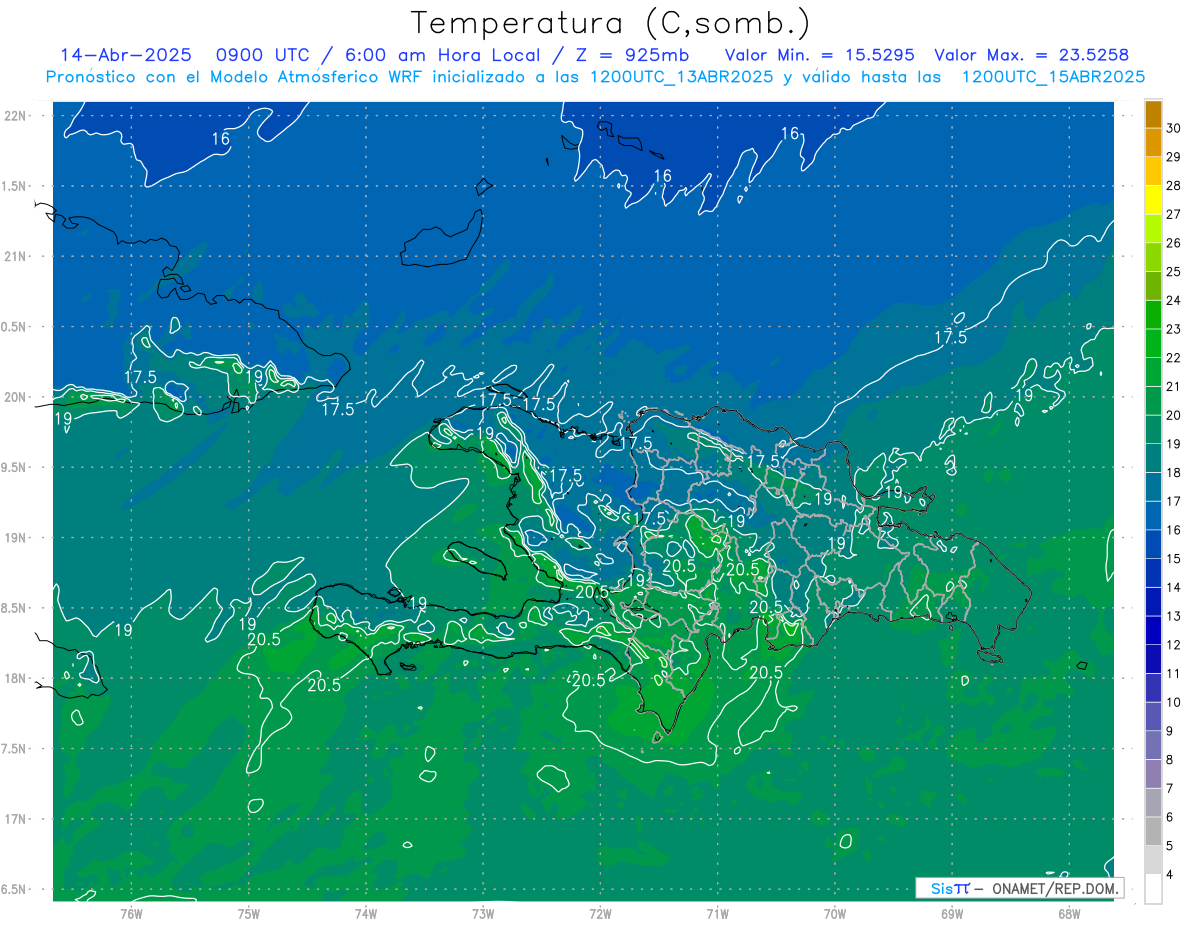Click "Valor Min. = 15.5295" text
This screenshot has width=1200, height=927.
pos(819,55)
